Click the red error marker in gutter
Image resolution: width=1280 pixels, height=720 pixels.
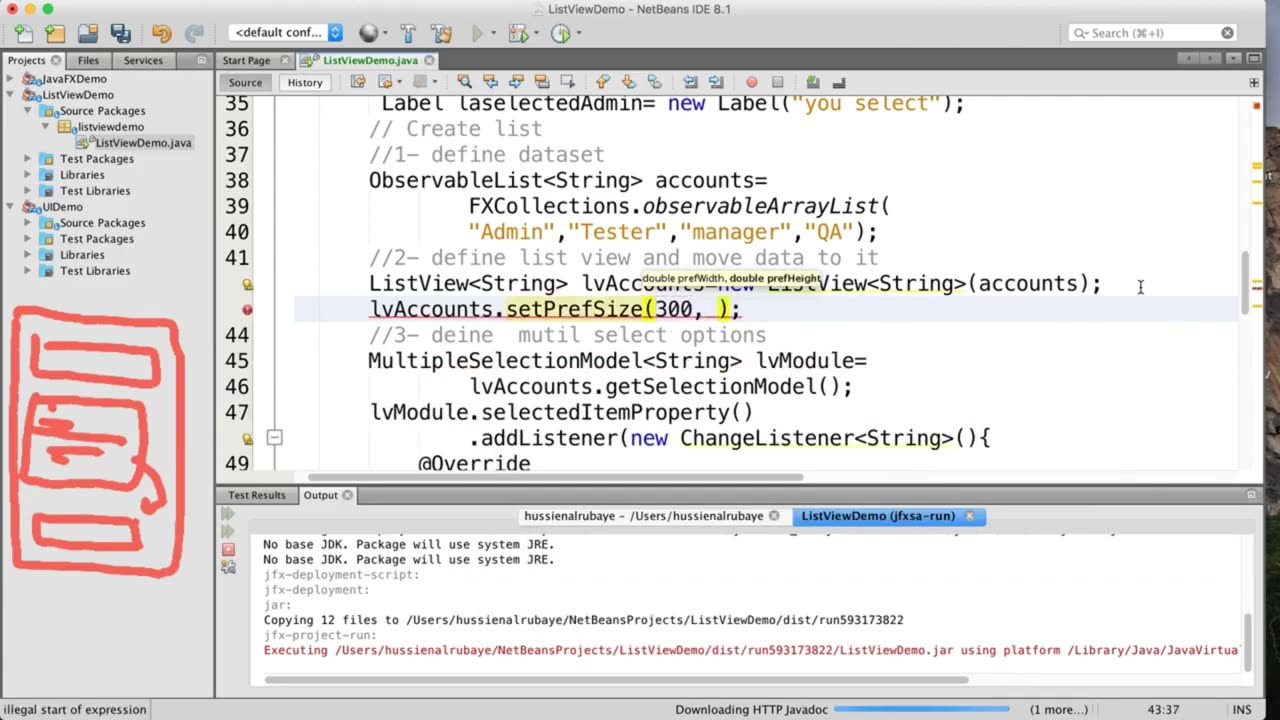coord(247,310)
